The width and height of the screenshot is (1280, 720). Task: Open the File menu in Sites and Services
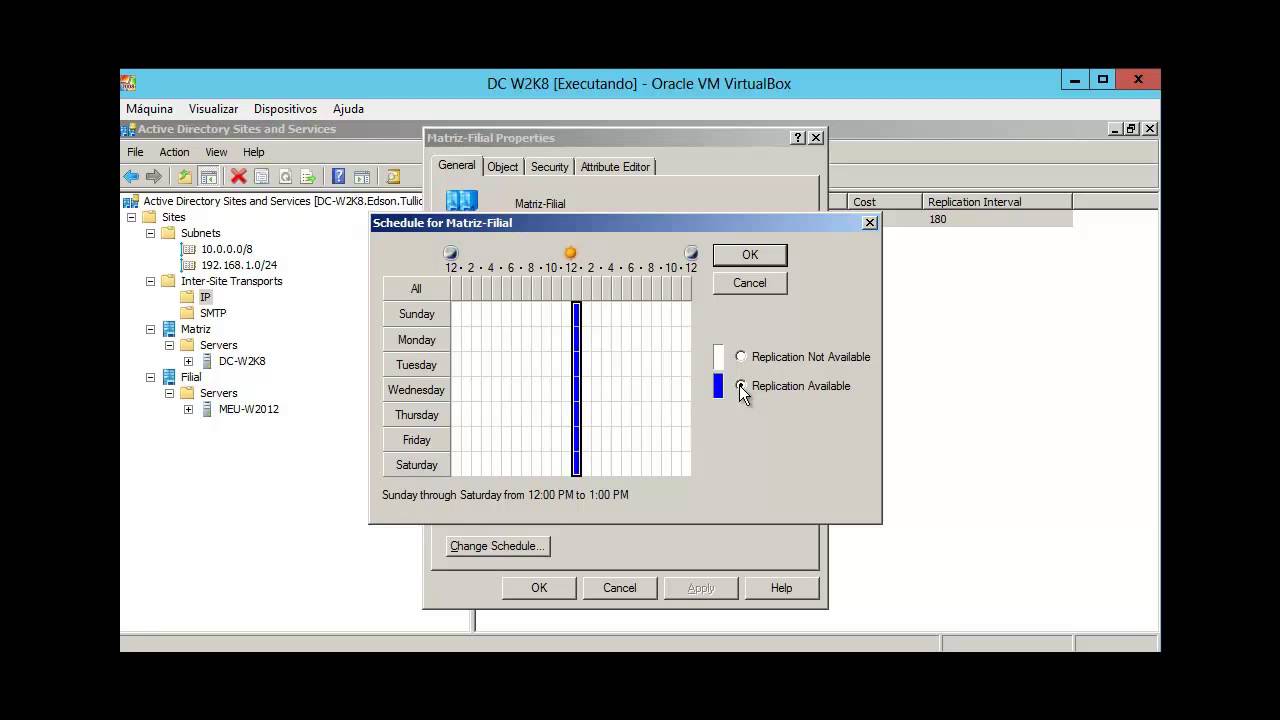click(135, 152)
